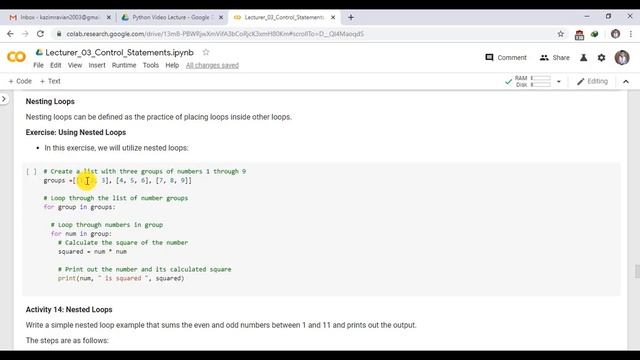The image size is (640, 360).
Task: Click the 'squared = num * num' line
Action: pyautogui.click(x=92, y=251)
